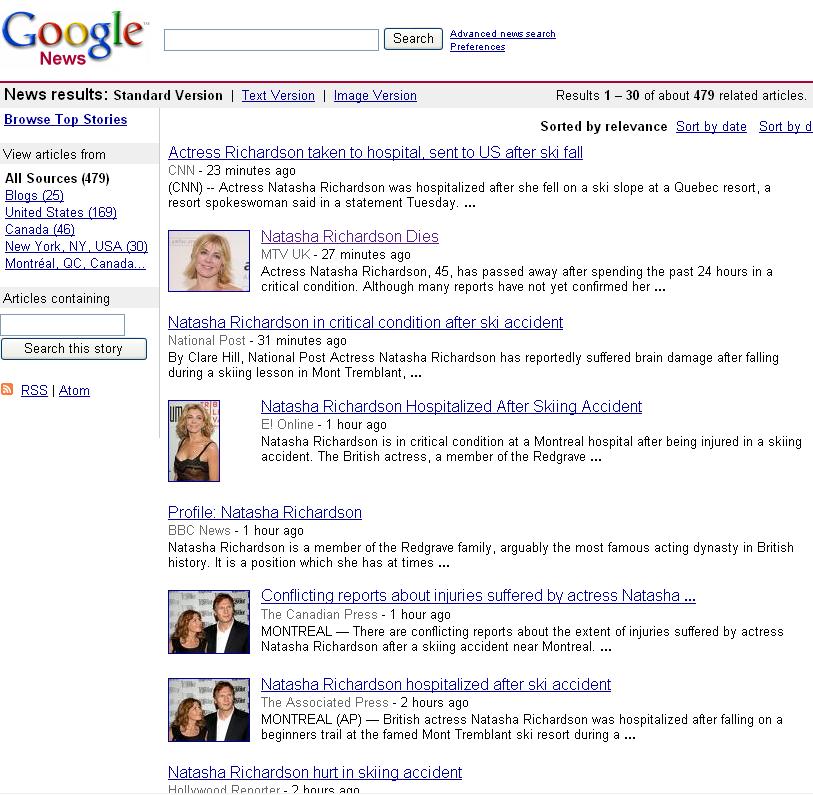Switch to Image Version
Screen dimensions: 813x795
(x=375, y=95)
